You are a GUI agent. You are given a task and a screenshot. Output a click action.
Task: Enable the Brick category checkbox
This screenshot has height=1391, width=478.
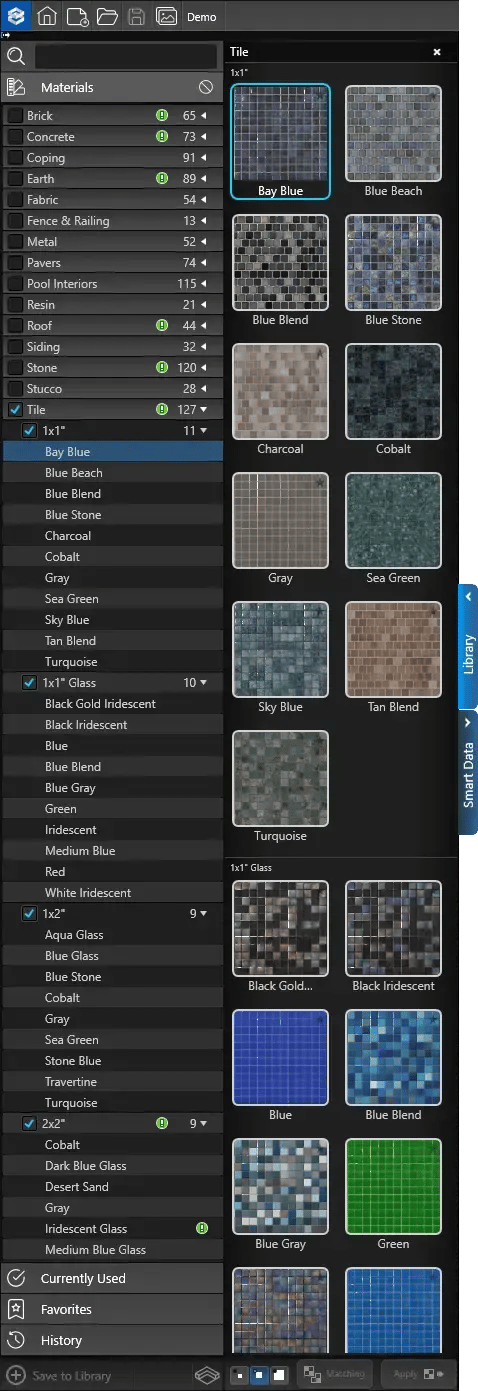point(15,115)
